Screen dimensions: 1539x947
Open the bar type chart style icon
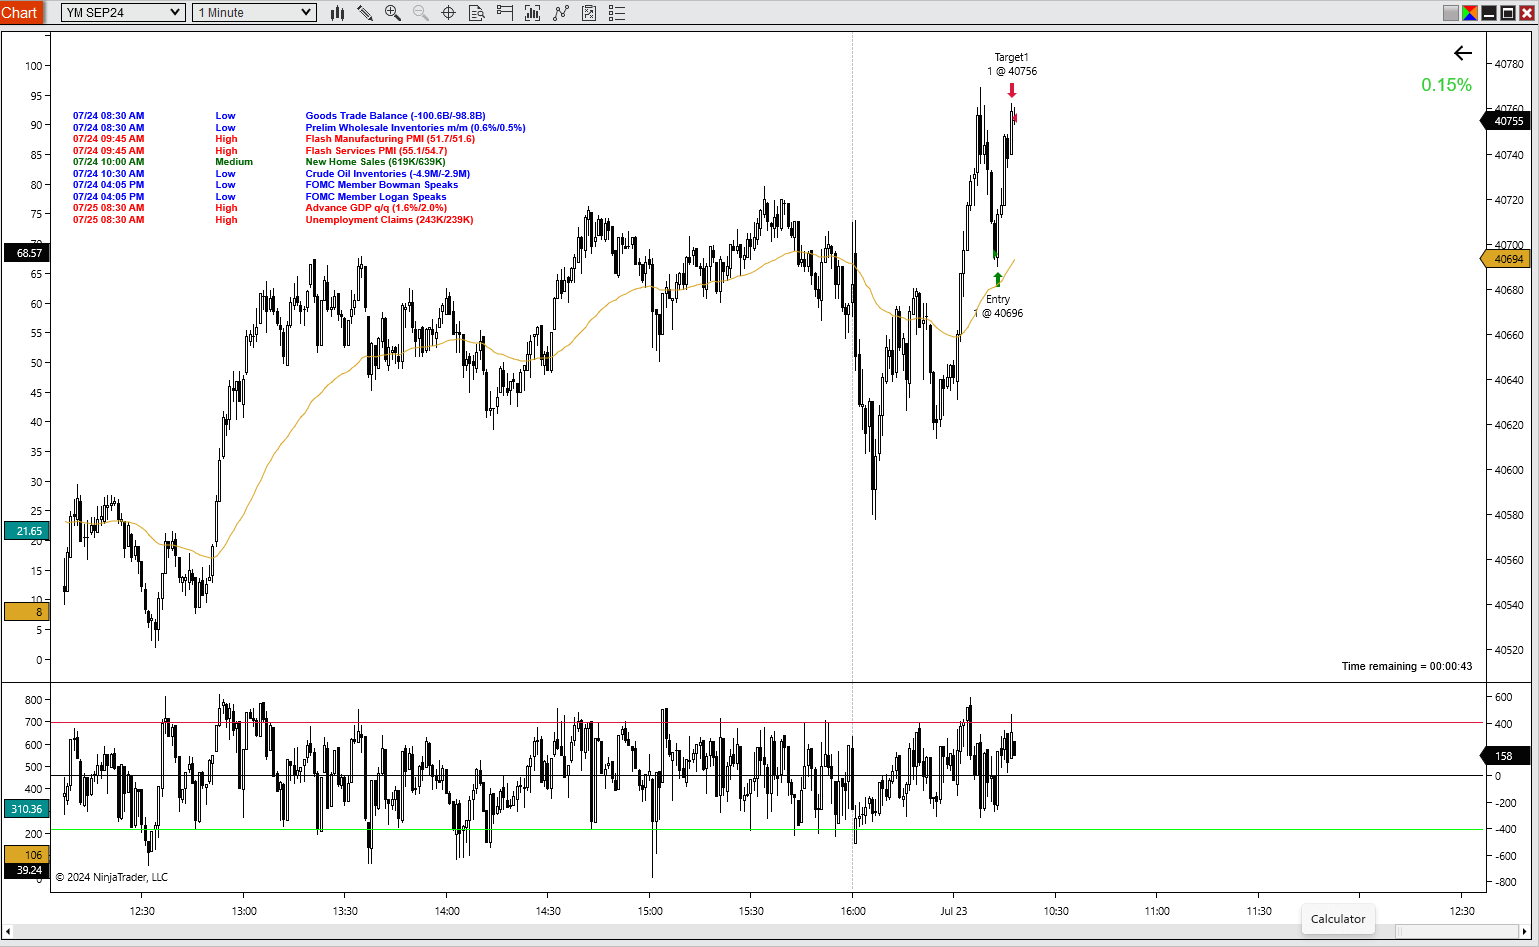click(x=338, y=13)
